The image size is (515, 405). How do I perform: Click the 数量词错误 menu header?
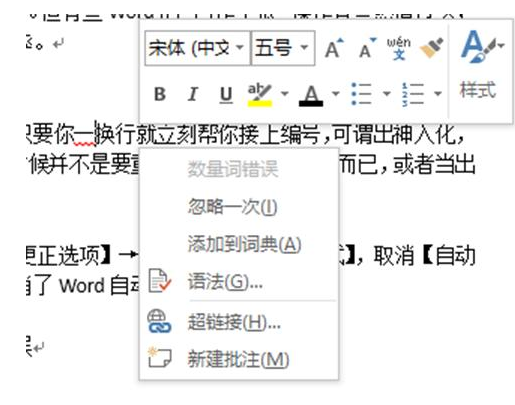(233, 169)
